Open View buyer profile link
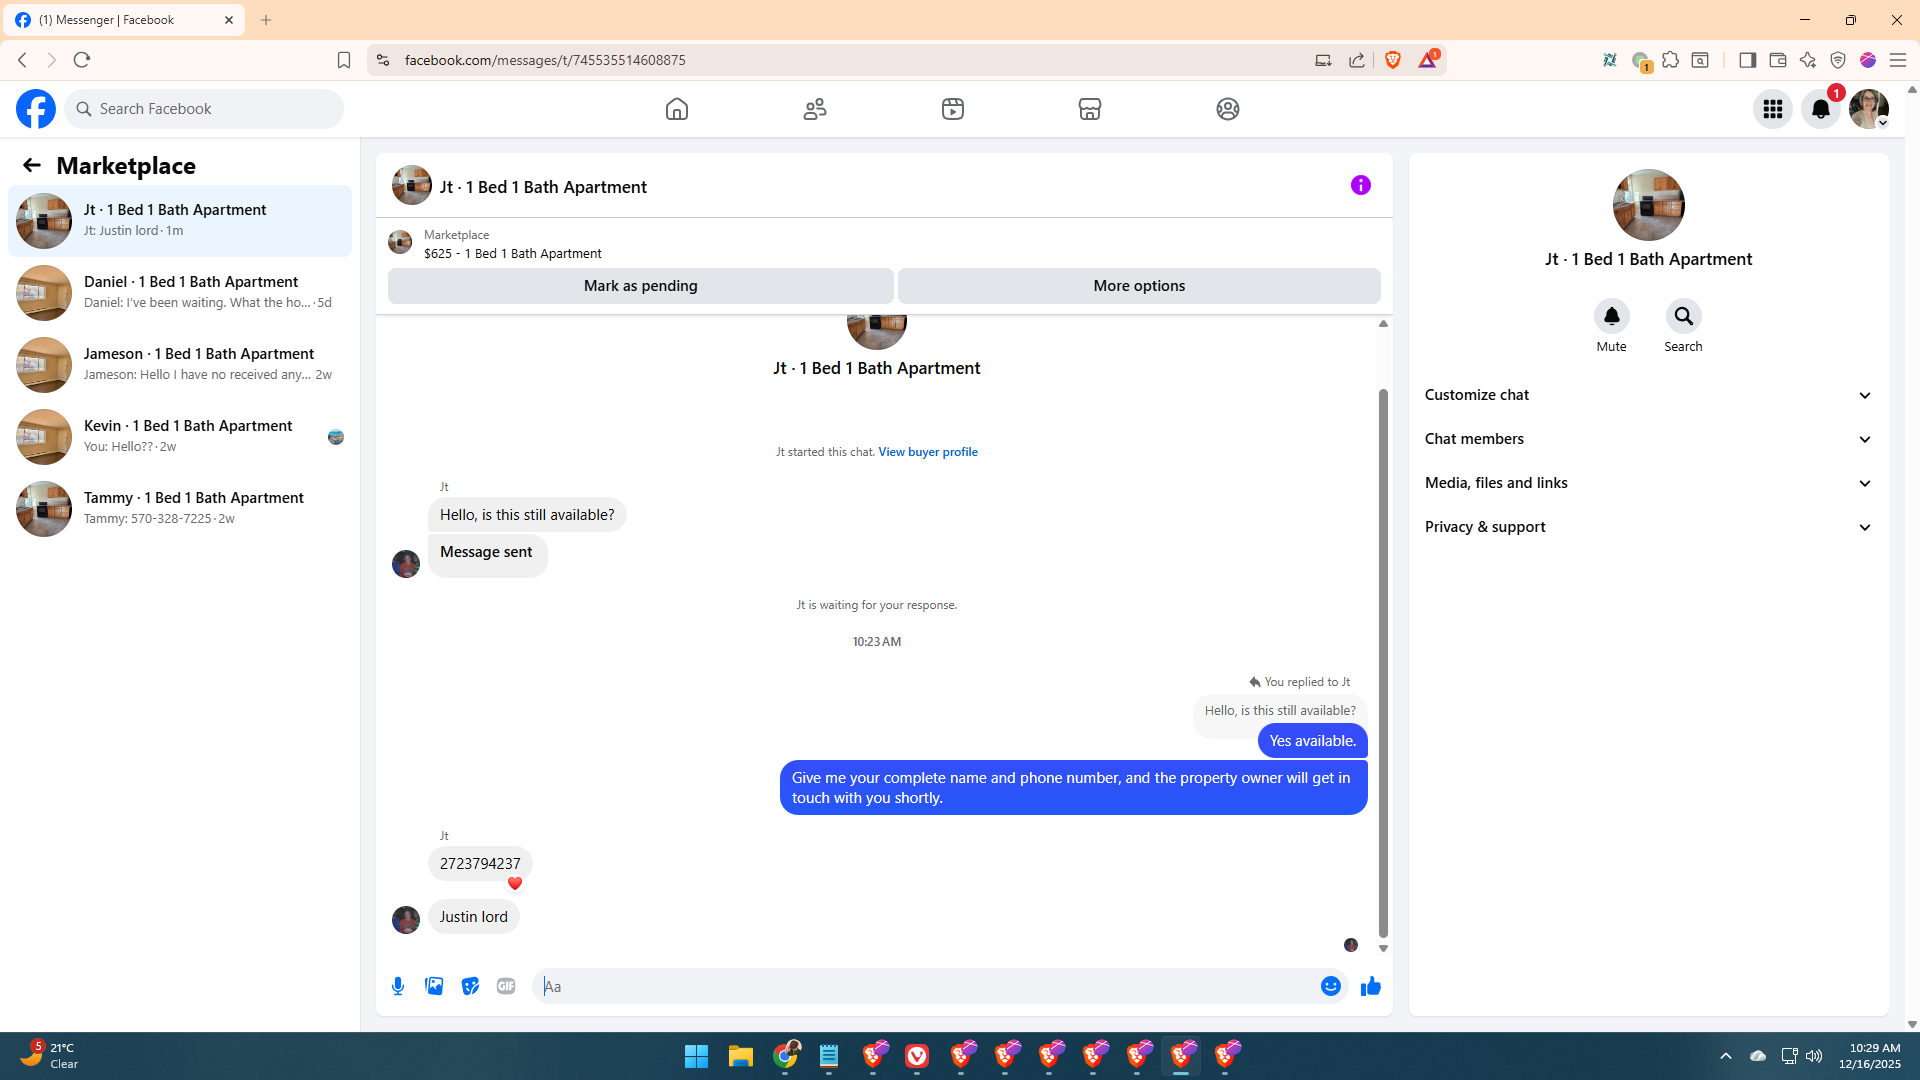The width and height of the screenshot is (1920, 1080). [x=928, y=452]
